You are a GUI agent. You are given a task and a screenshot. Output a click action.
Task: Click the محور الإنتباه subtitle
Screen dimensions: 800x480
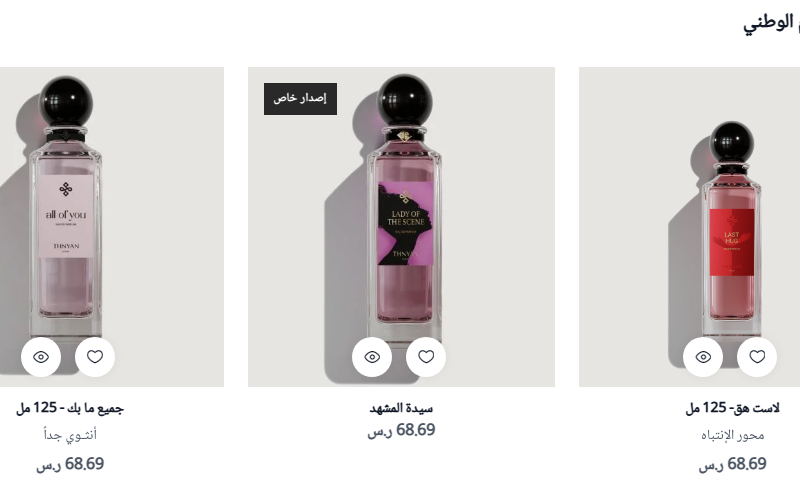point(732,435)
